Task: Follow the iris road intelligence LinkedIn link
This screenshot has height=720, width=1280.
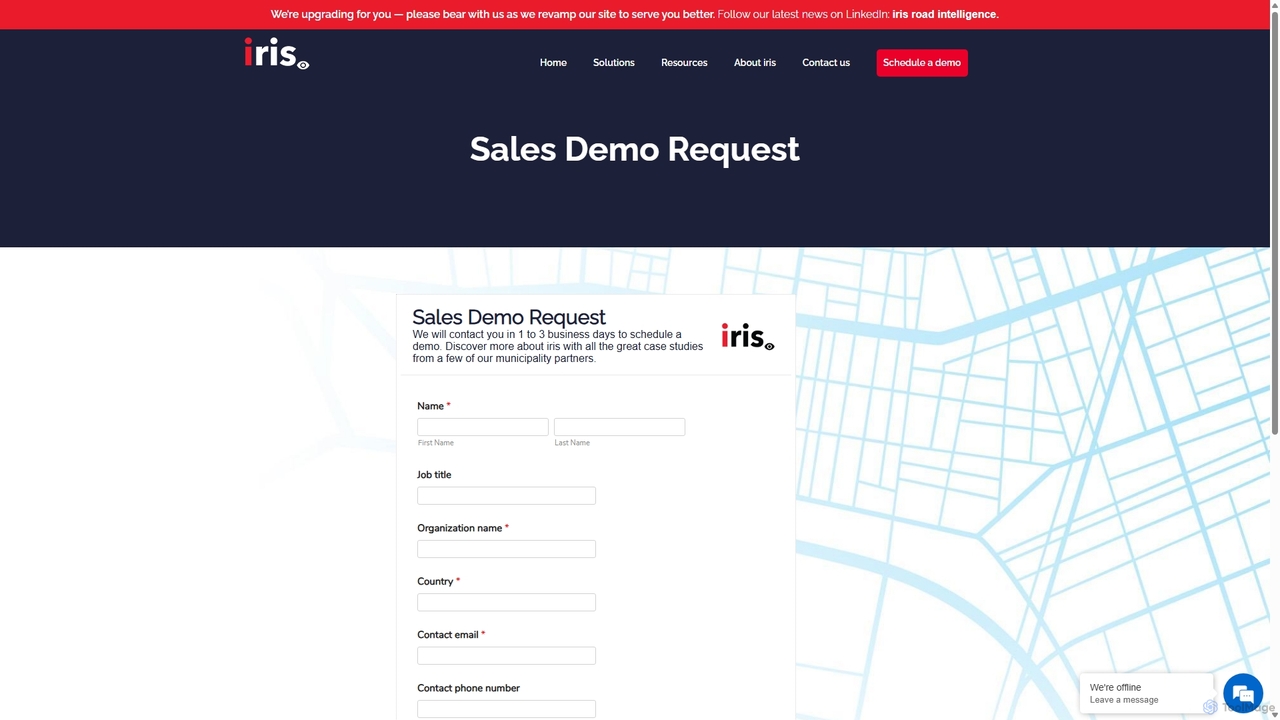Action: (945, 14)
